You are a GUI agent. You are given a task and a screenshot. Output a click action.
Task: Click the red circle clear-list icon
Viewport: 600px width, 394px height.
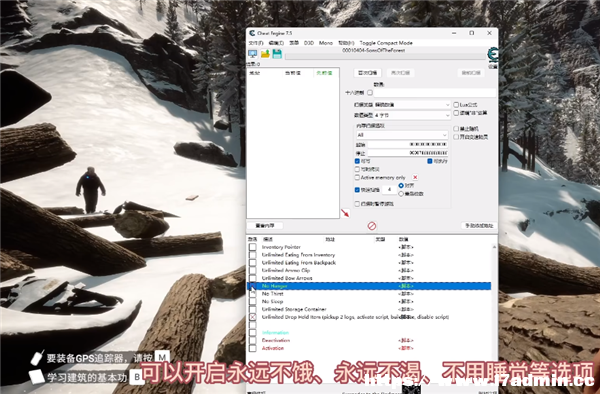coord(372,226)
